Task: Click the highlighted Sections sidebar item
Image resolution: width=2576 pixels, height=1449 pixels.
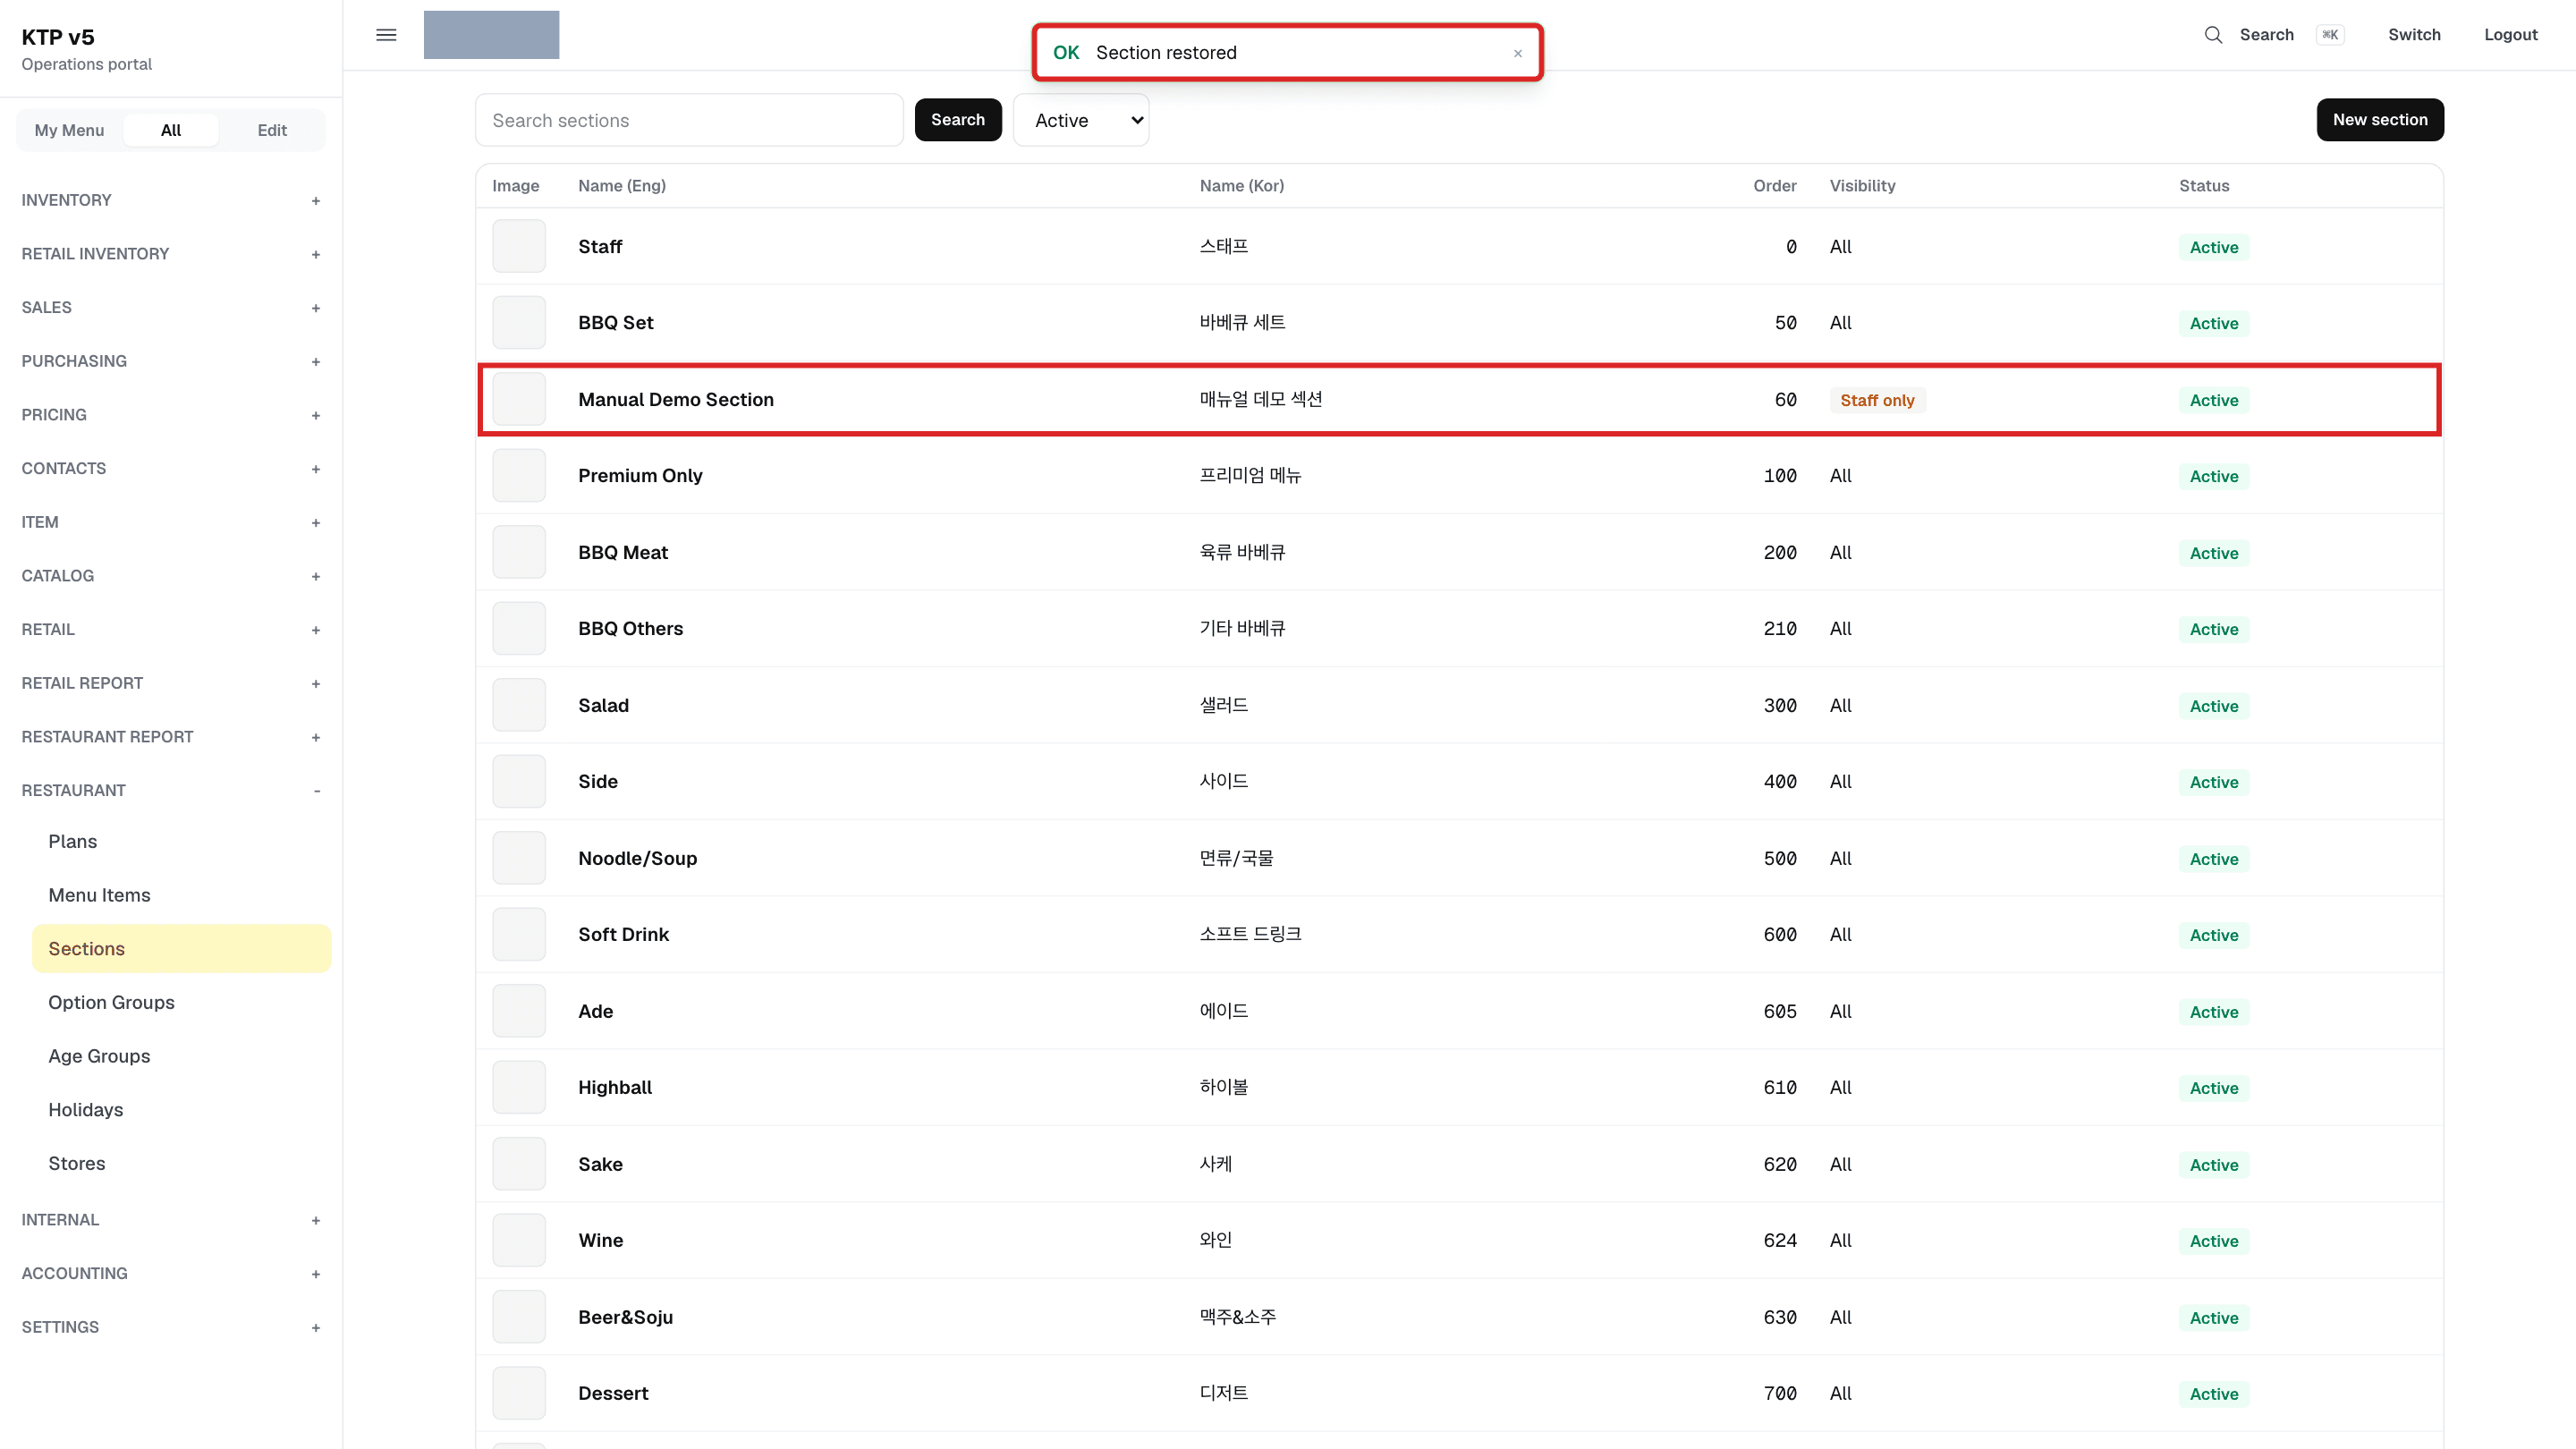Action: pyautogui.click(x=181, y=948)
